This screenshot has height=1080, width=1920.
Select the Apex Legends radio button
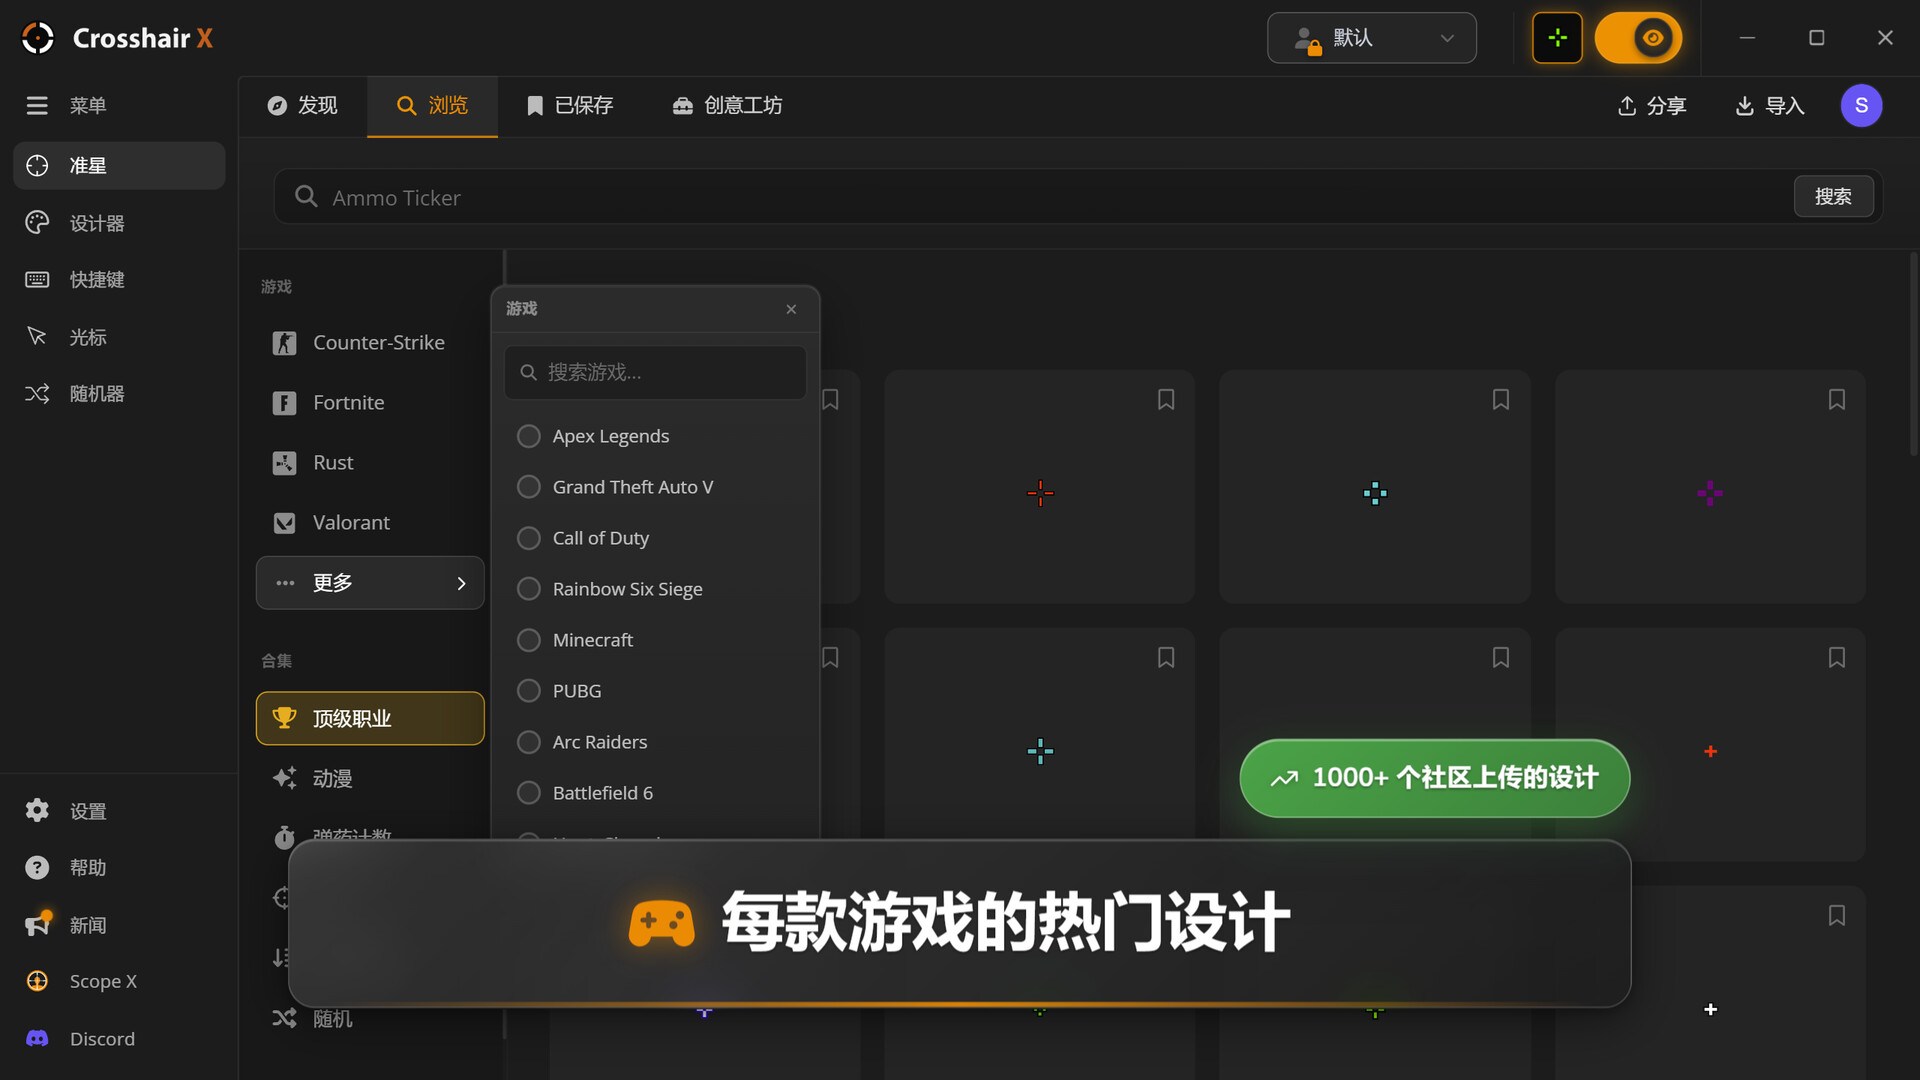(529, 436)
